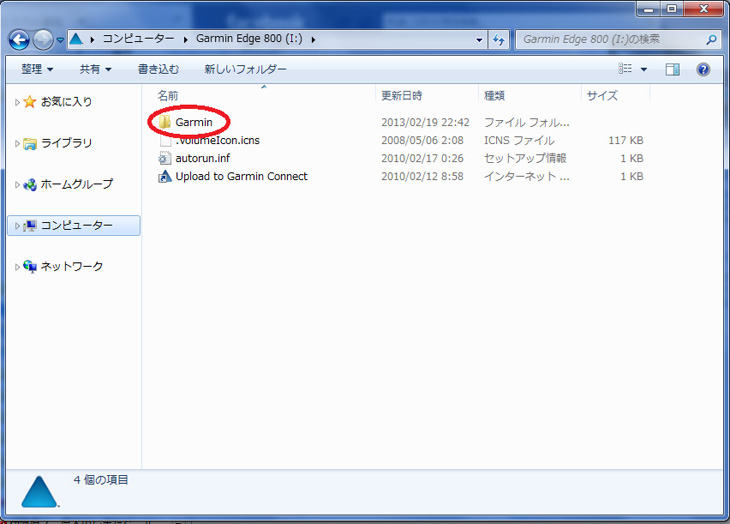This screenshot has height=524, width=730.
Task: Select the .VolumeIcon.icns file name
Action: point(217,140)
